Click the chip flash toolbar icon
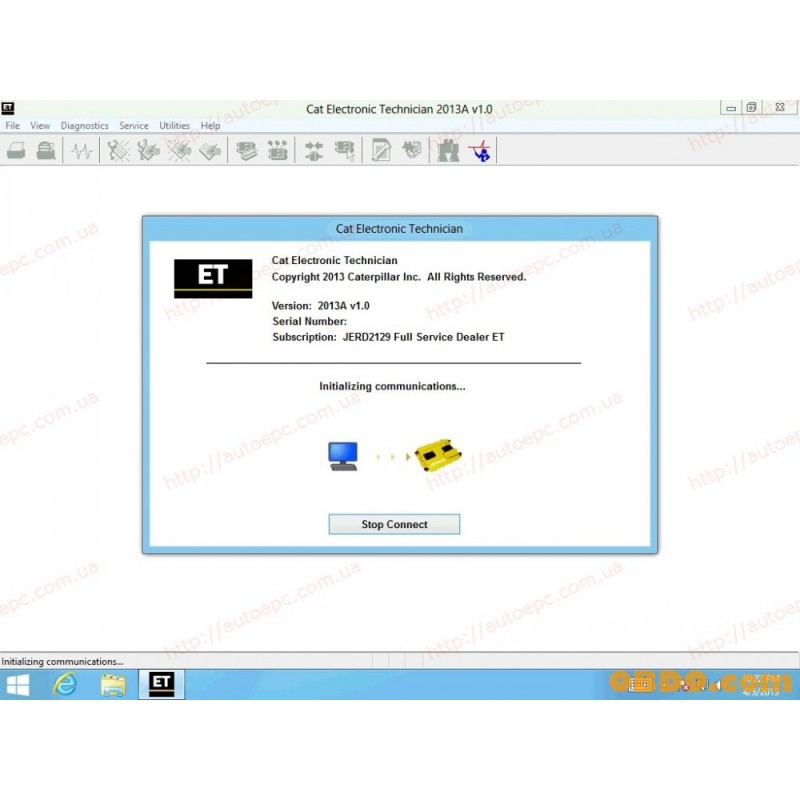This screenshot has width=800, height=800. [x=412, y=150]
